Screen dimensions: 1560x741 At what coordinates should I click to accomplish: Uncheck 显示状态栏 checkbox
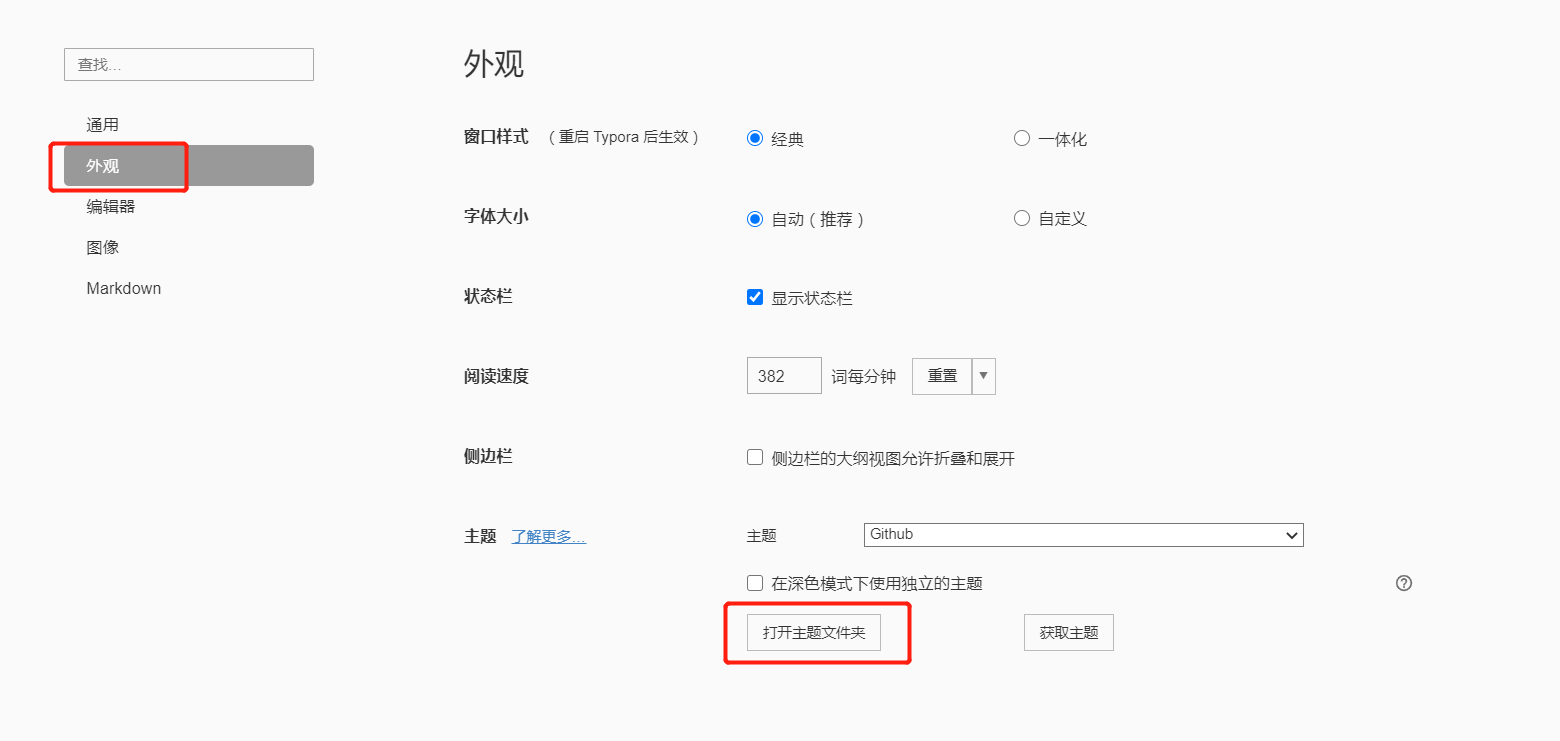755,297
